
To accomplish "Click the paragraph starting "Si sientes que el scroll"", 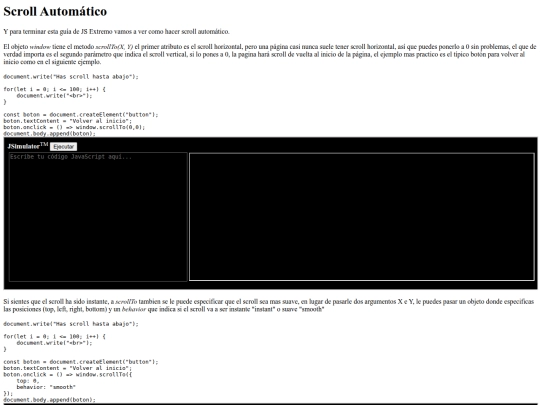I will [269, 305].
